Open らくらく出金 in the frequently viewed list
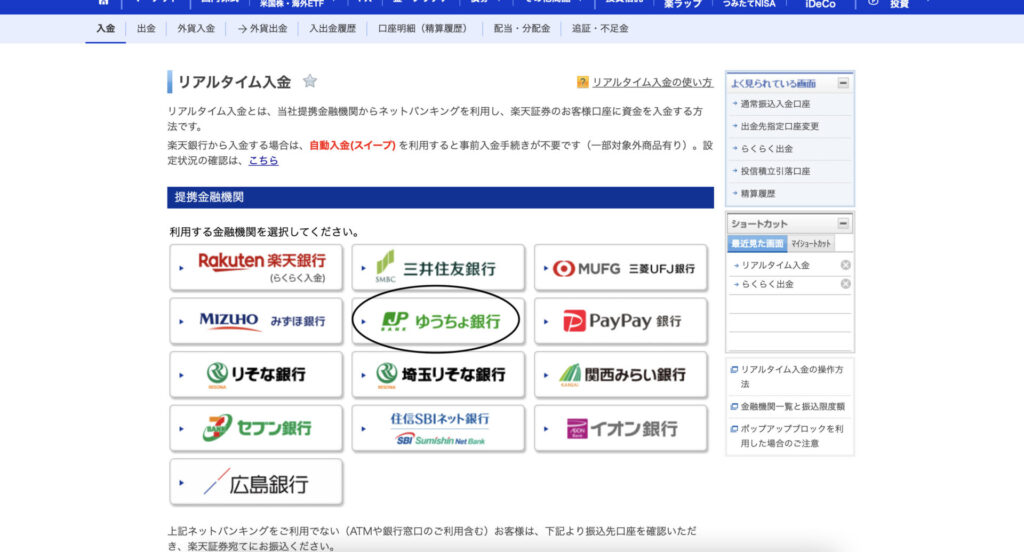 tap(766, 149)
